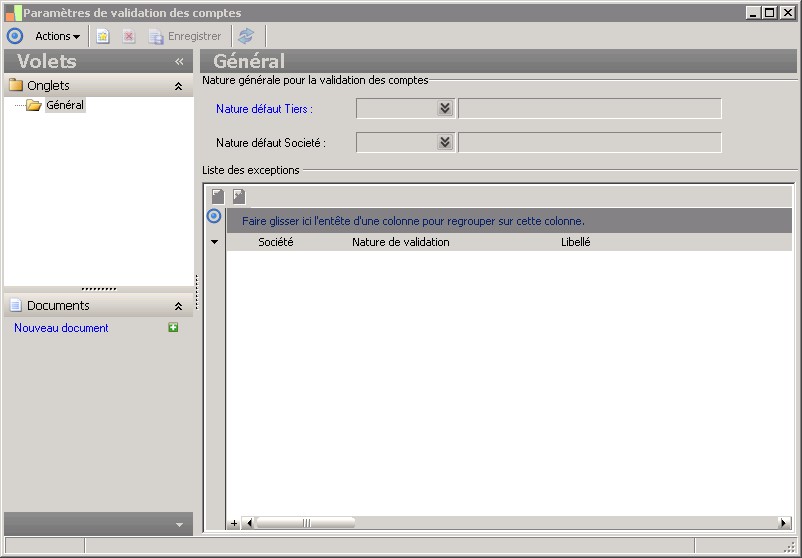Click the Général panel header
The width and height of the screenshot is (802, 558).
(x=498, y=61)
